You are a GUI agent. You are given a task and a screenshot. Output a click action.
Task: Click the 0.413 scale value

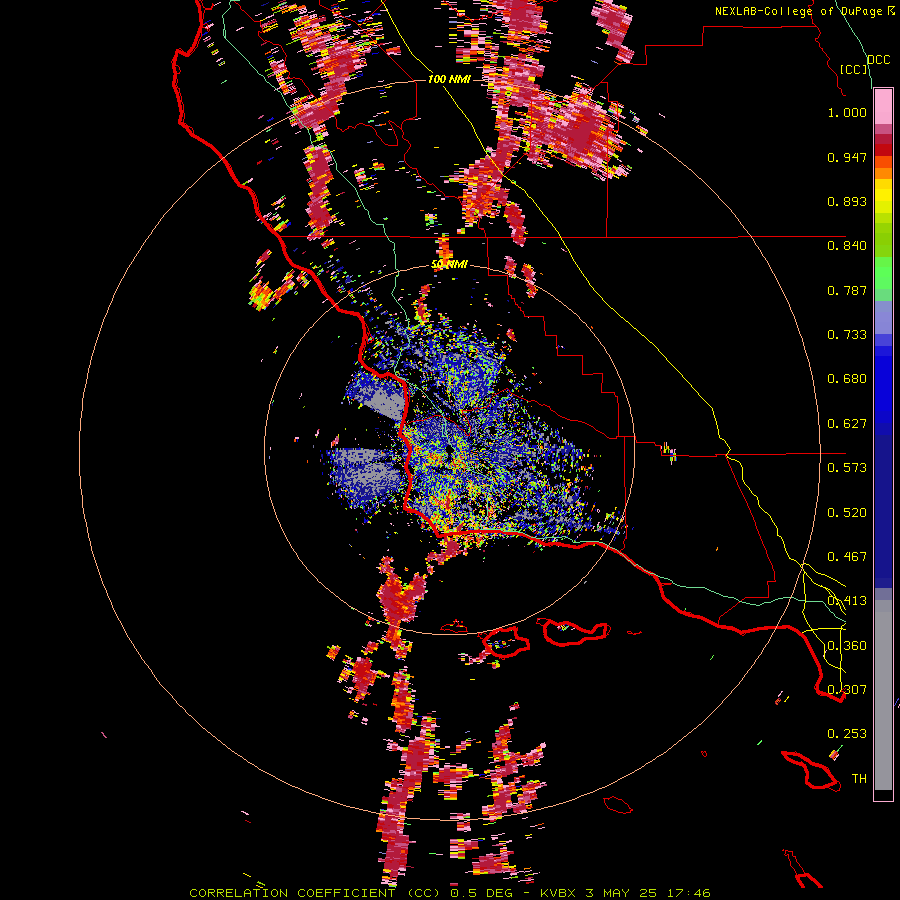[x=847, y=601]
